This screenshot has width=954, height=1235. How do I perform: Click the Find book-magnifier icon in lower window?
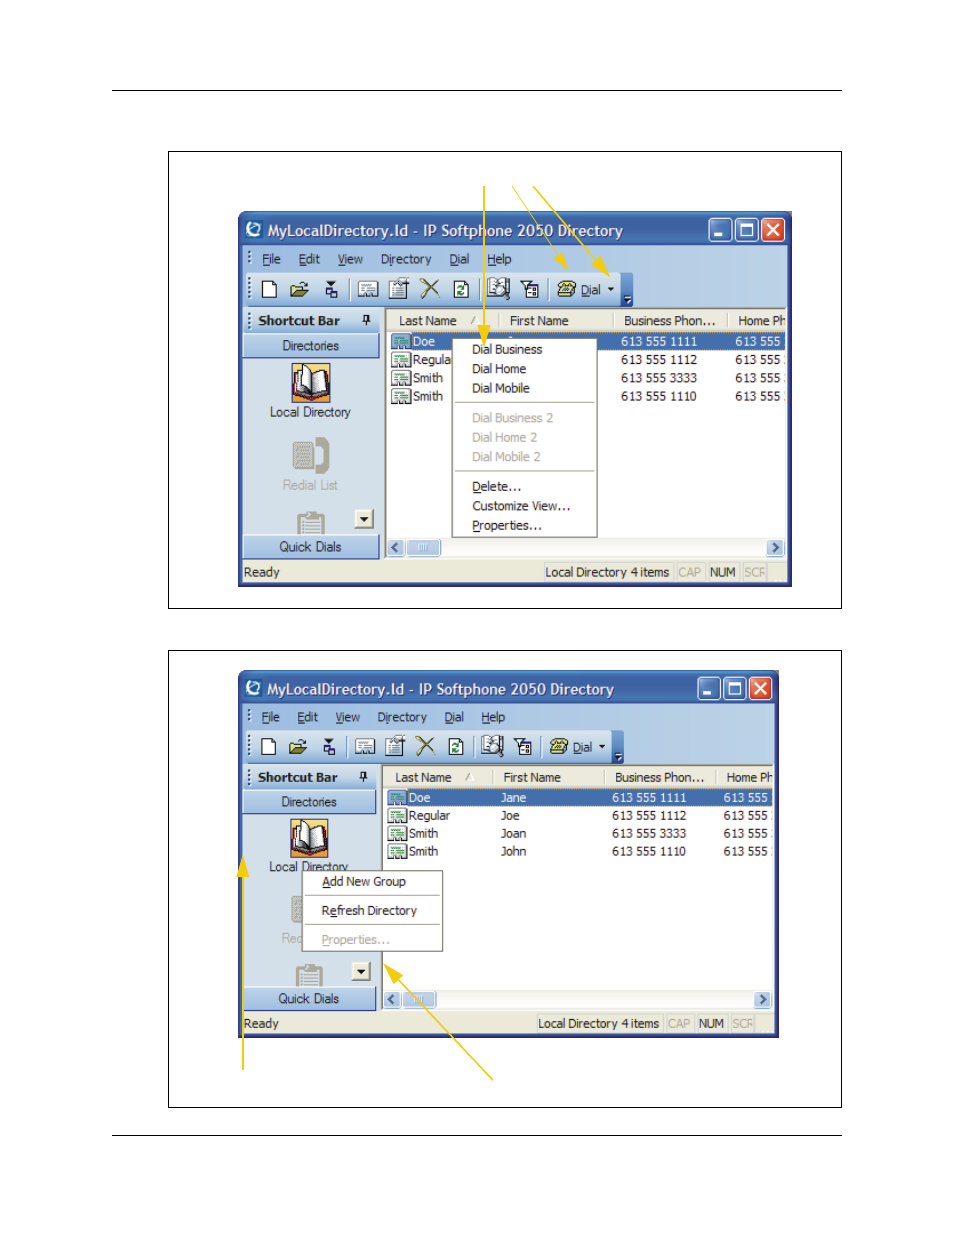pos(492,746)
